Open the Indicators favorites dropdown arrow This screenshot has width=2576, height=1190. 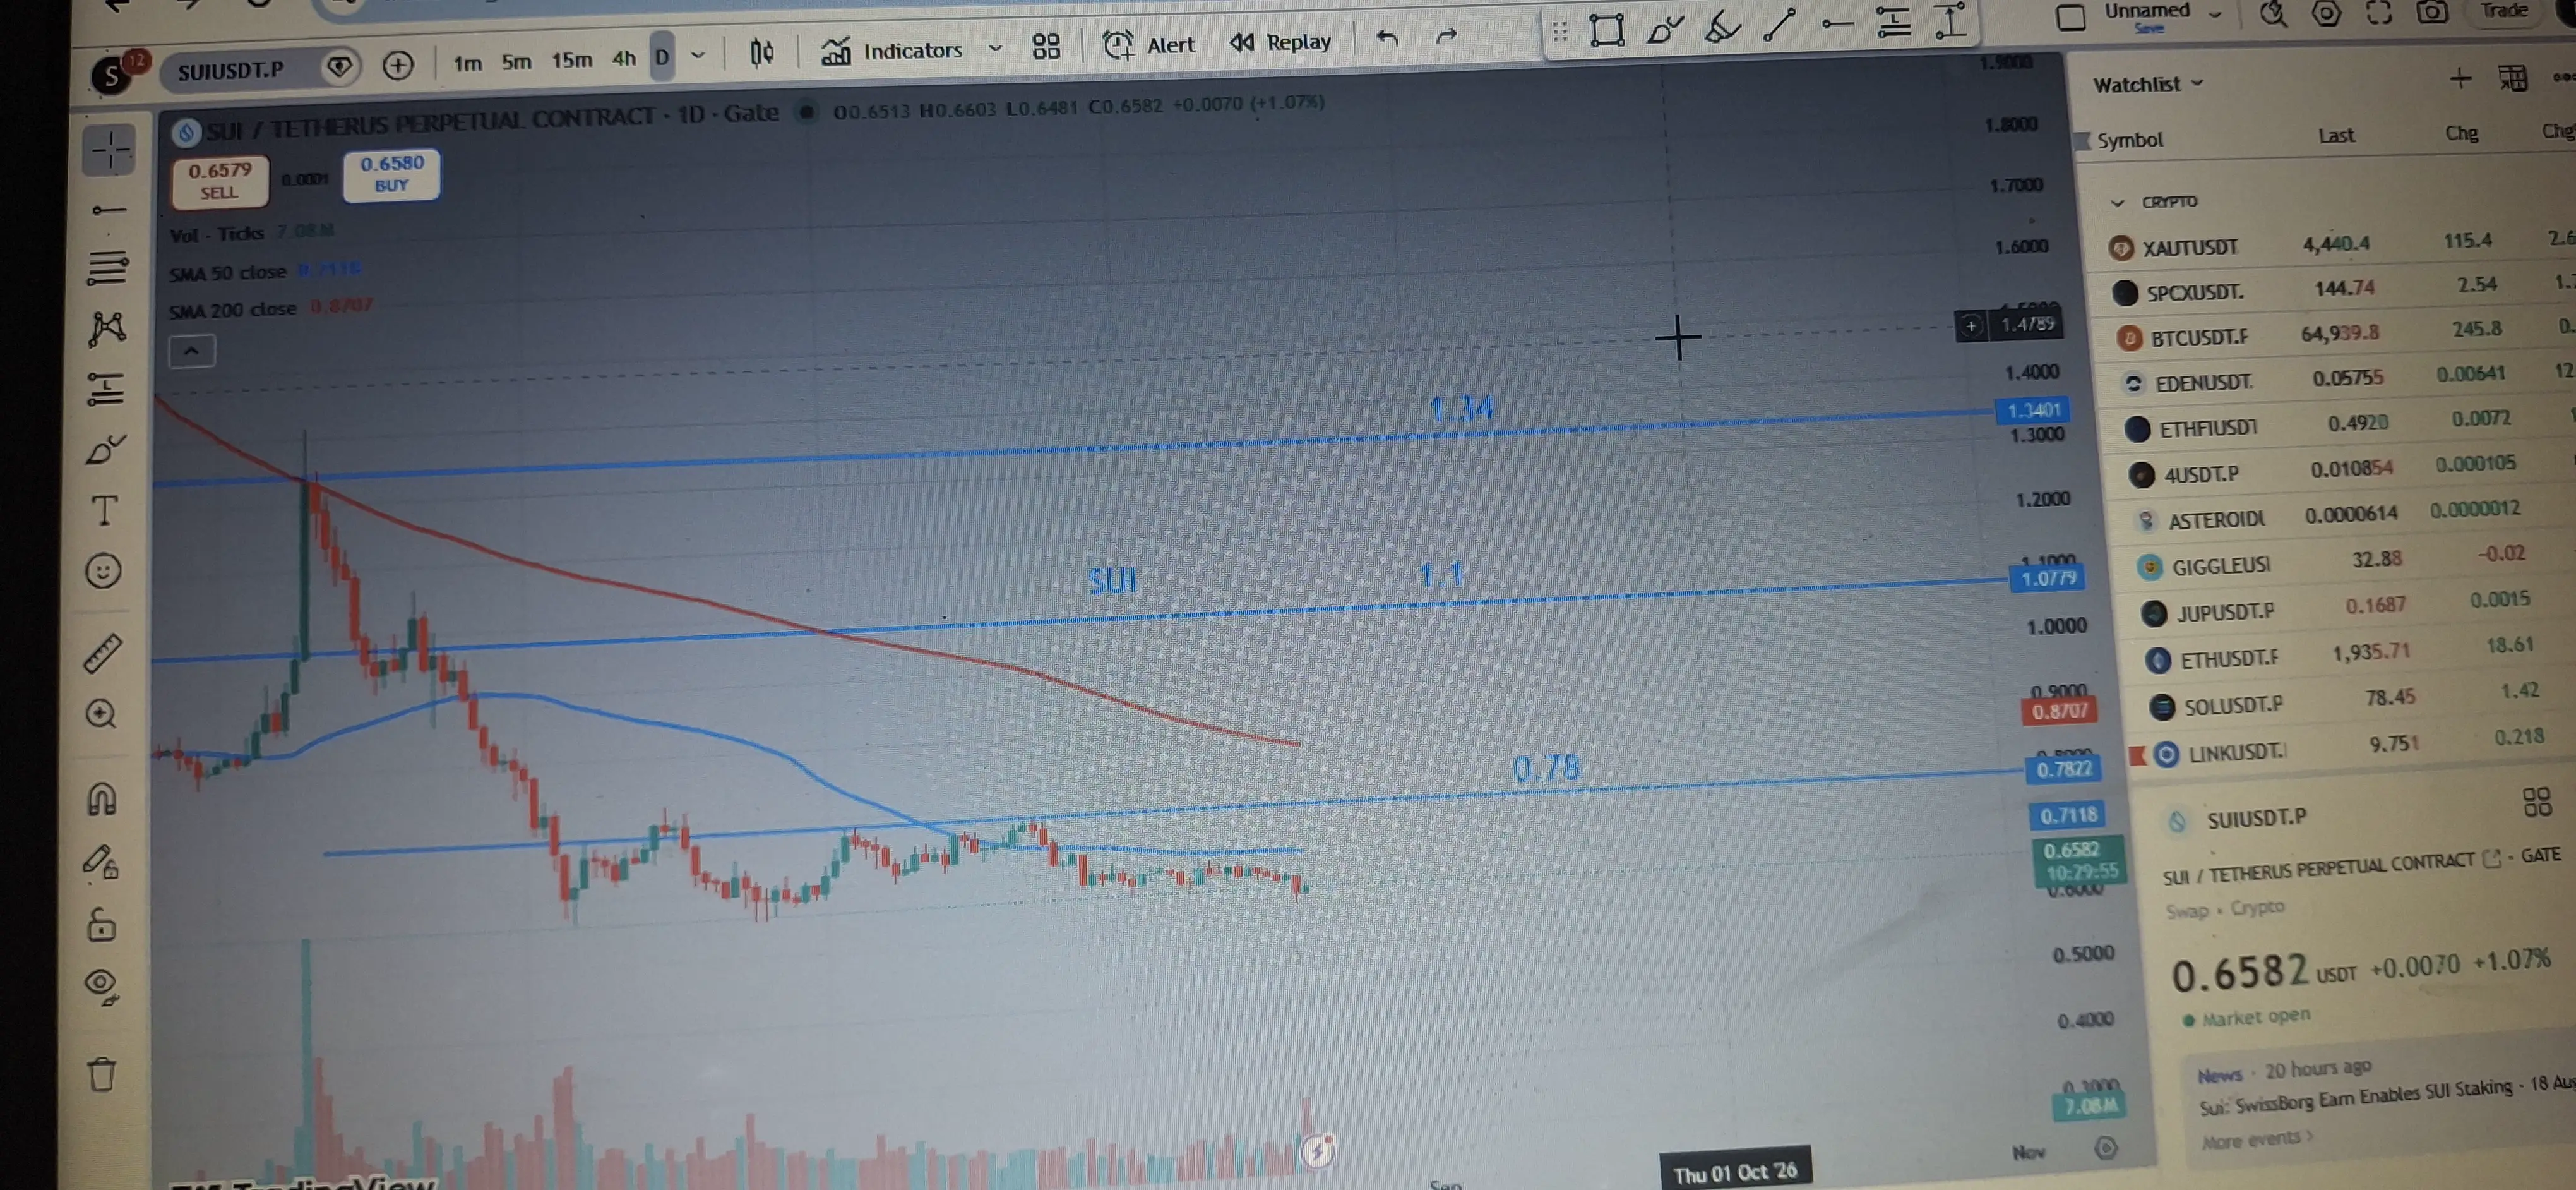(x=995, y=48)
